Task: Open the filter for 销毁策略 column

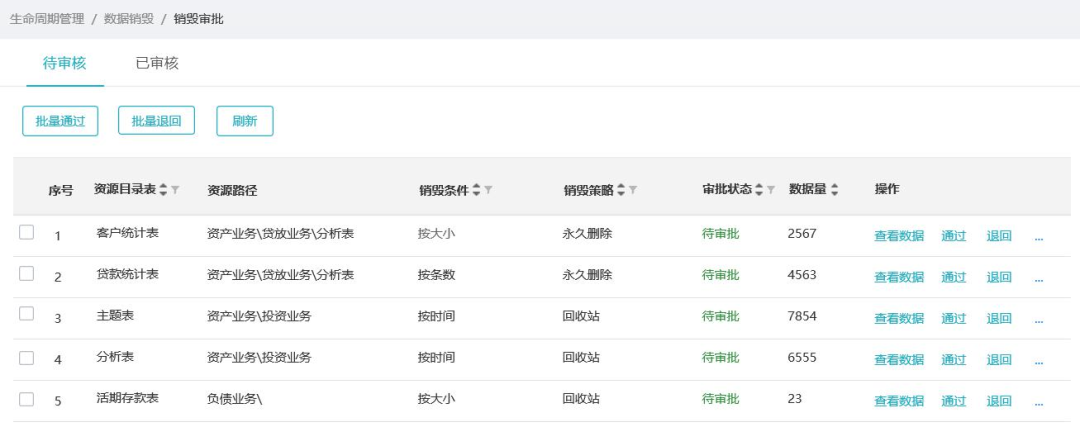Action: click(633, 190)
